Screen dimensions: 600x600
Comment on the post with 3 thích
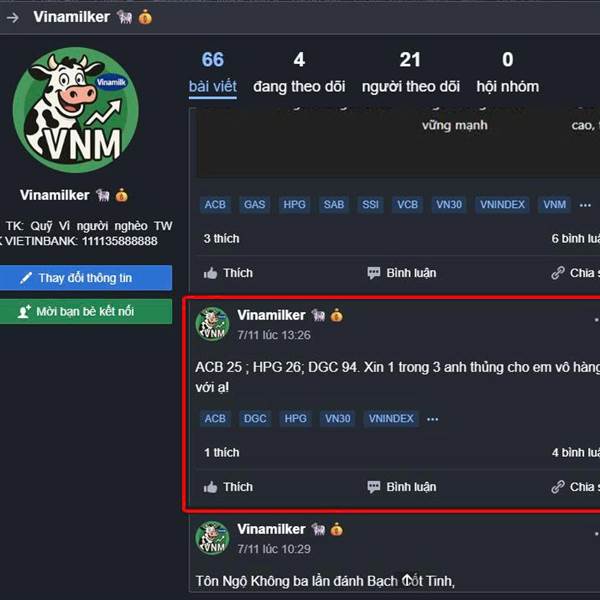pyautogui.click(x=402, y=273)
